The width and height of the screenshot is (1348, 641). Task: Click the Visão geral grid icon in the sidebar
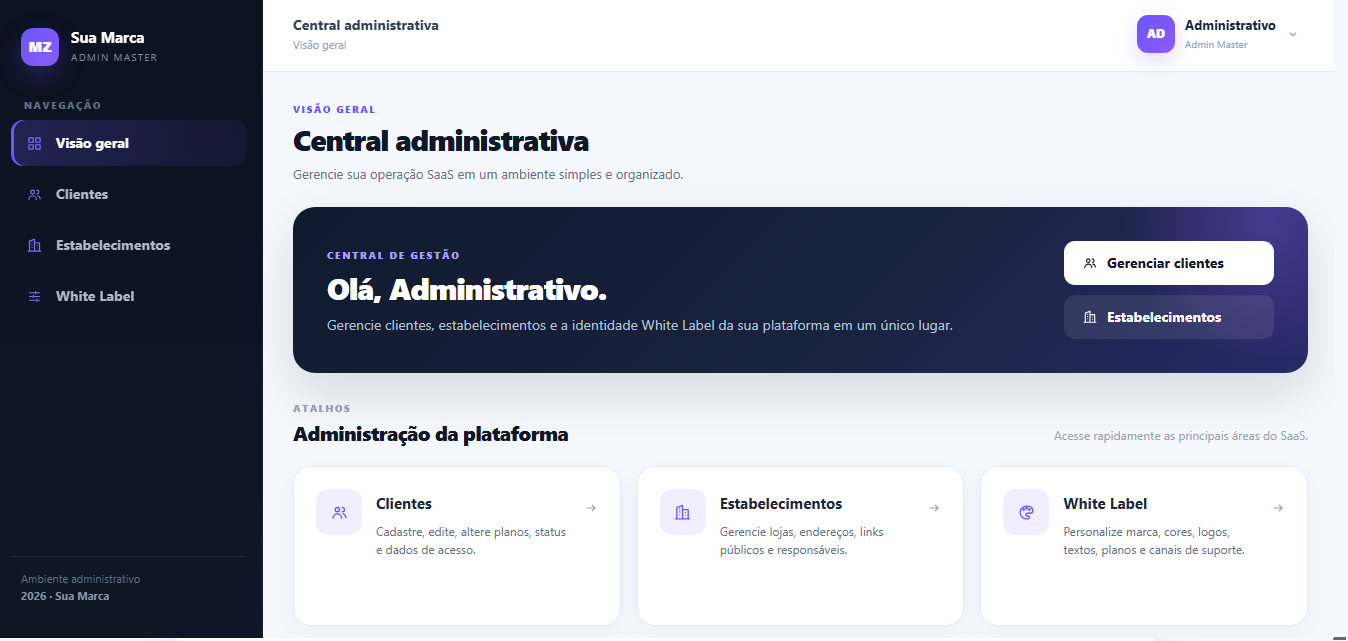click(x=35, y=143)
